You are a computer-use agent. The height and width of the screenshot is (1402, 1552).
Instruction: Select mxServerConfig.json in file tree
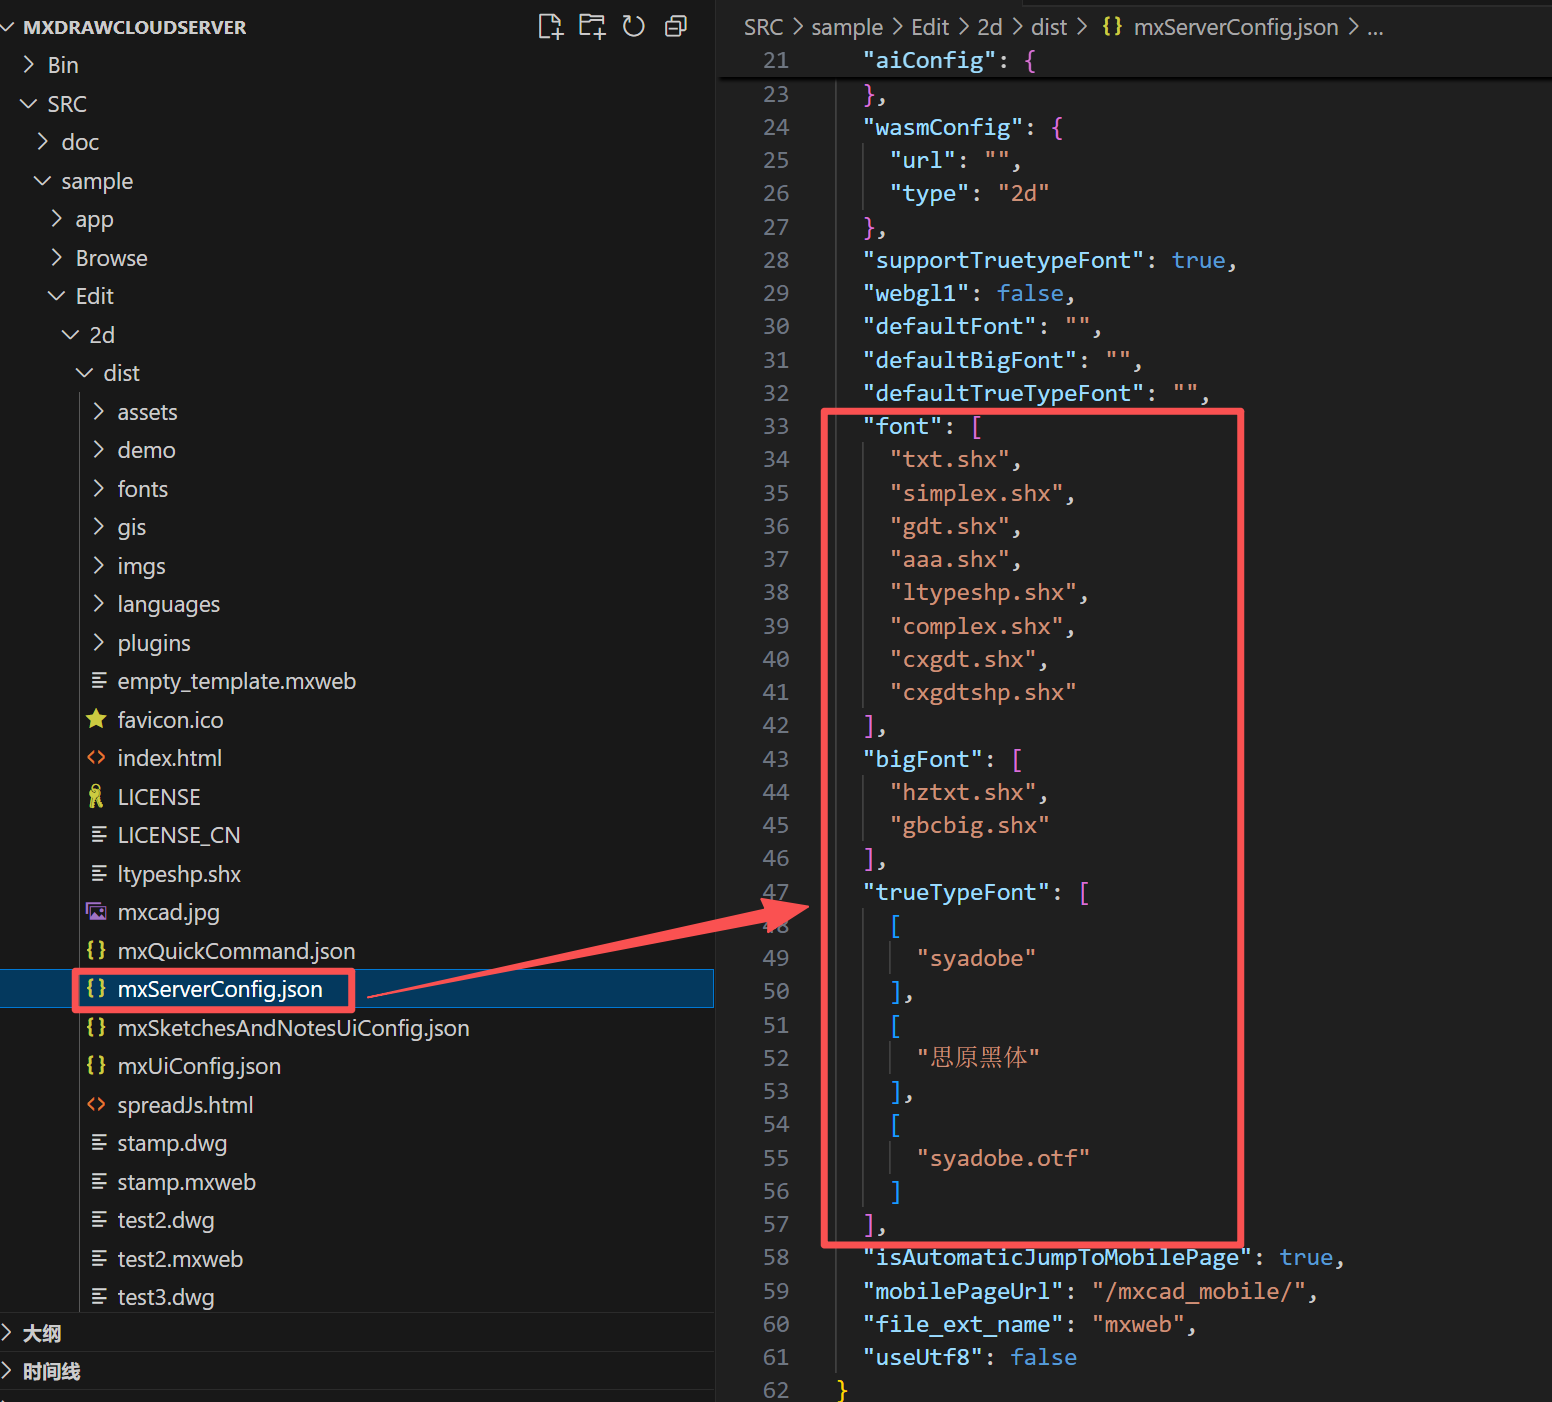pos(219,989)
